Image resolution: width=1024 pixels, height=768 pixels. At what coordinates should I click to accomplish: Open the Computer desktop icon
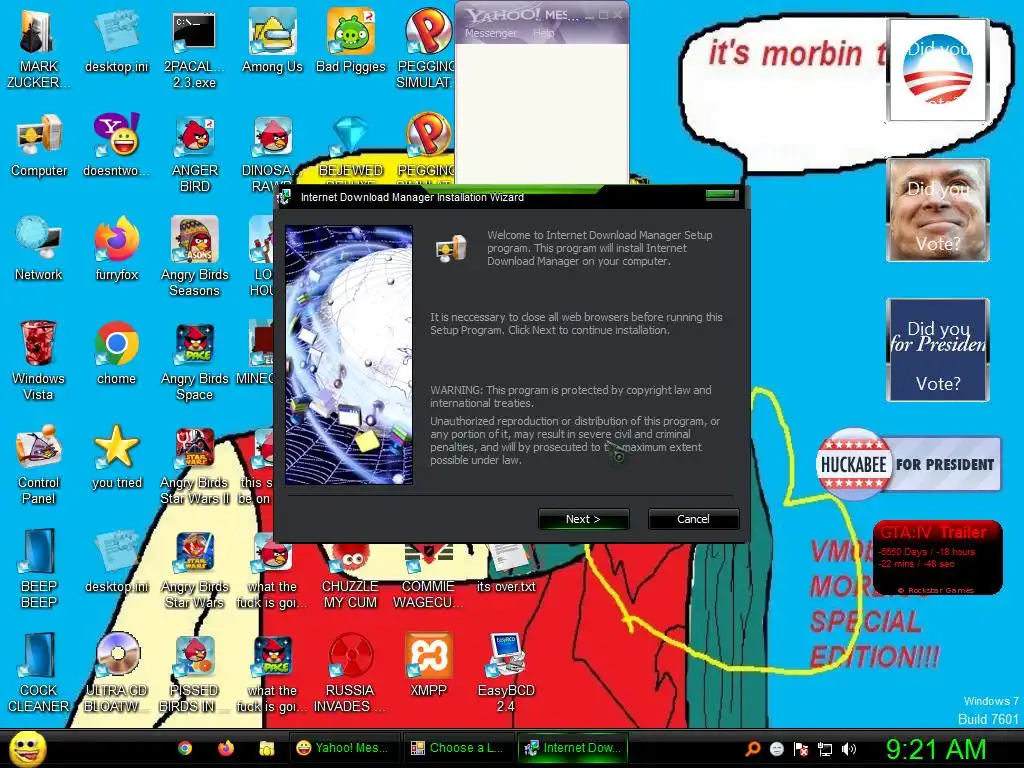coord(39,145)
